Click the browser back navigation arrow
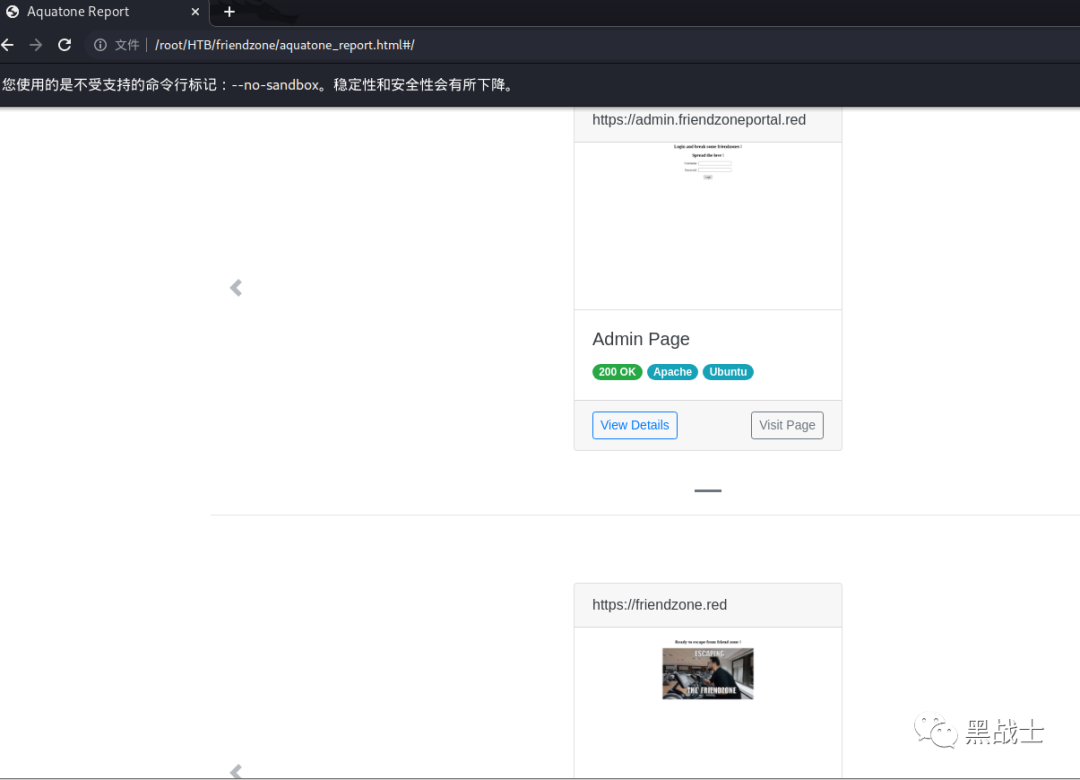Screen dimensions: 1080x780 click(x=8, y=45)
